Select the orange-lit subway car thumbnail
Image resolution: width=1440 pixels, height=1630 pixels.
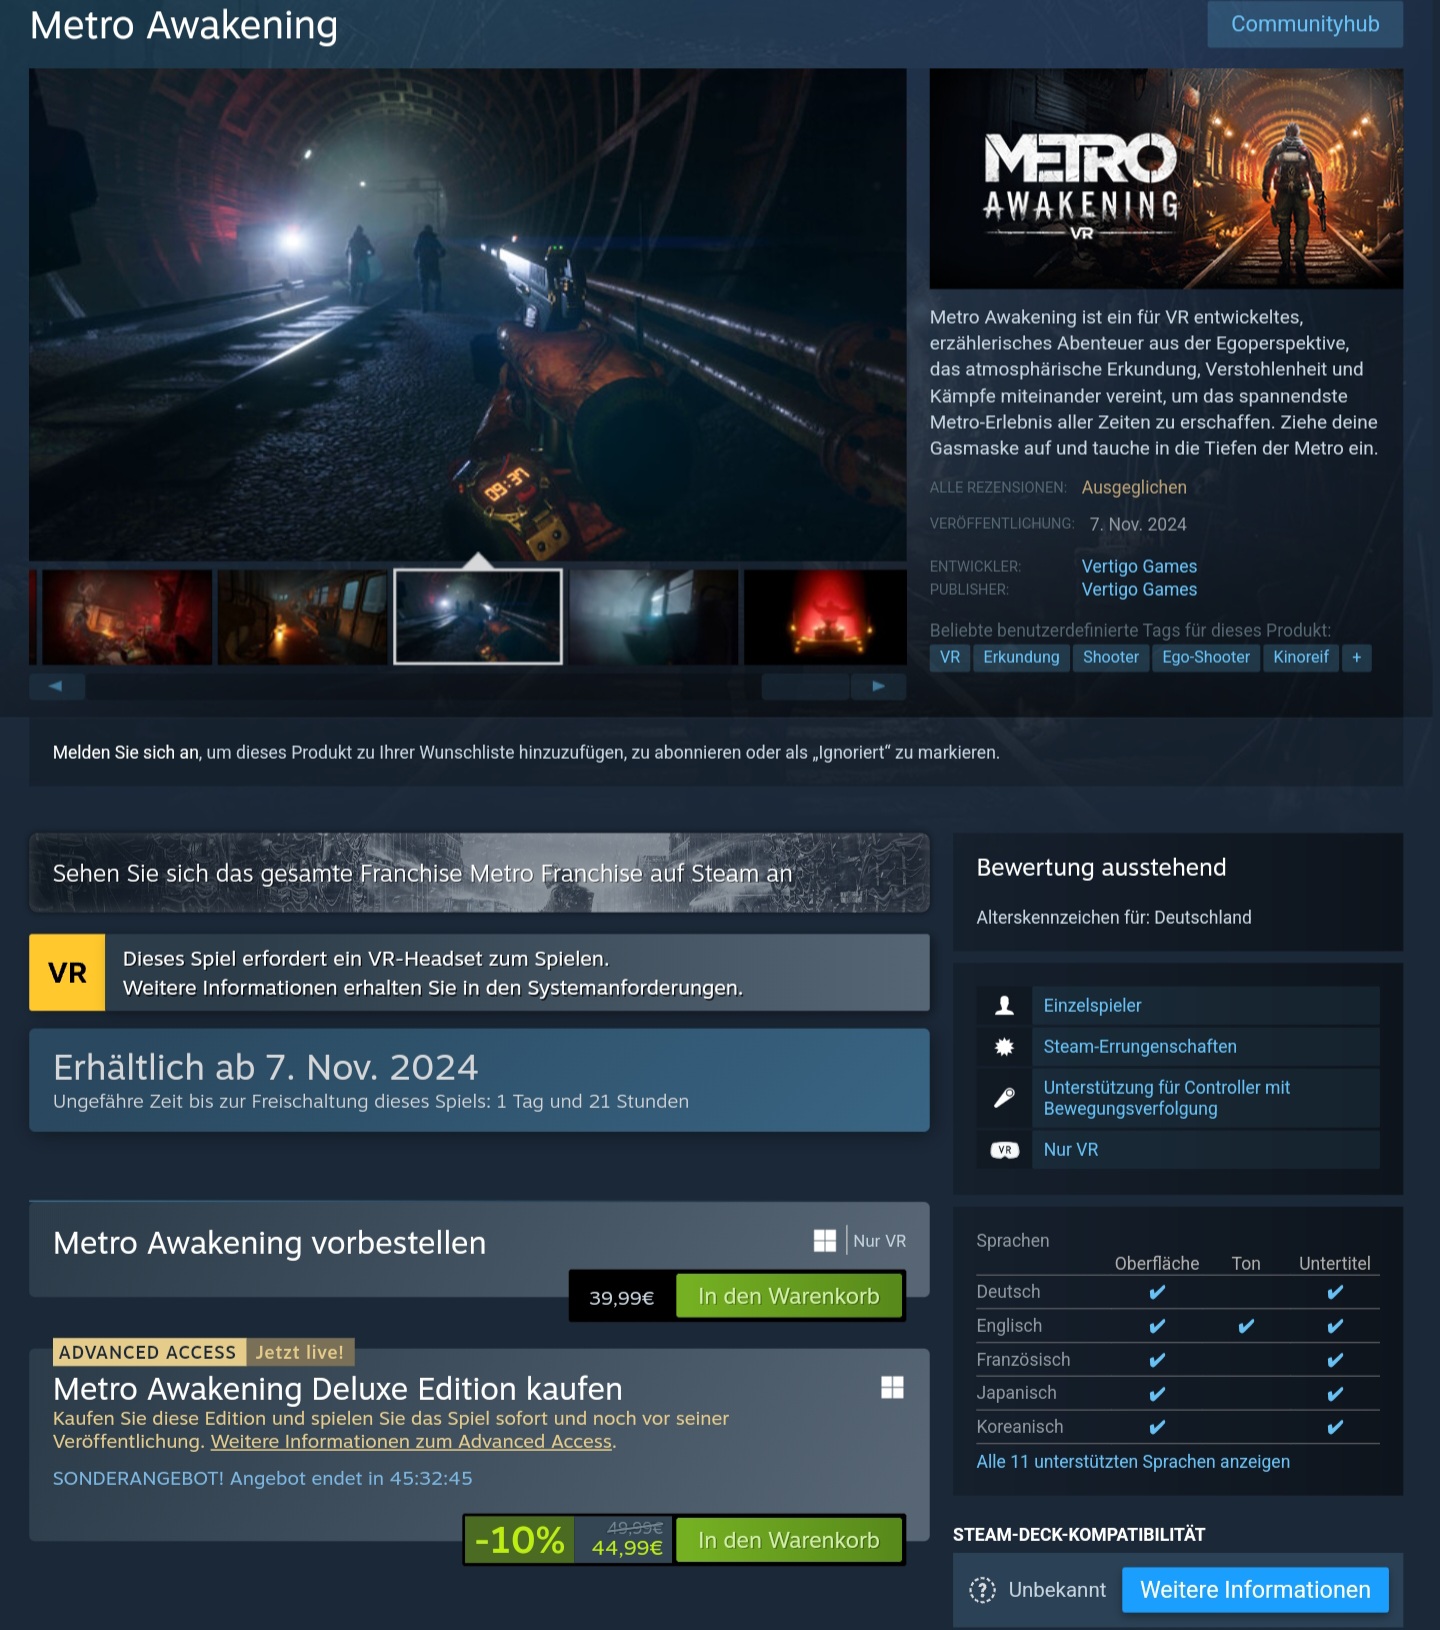coord(302,617)
